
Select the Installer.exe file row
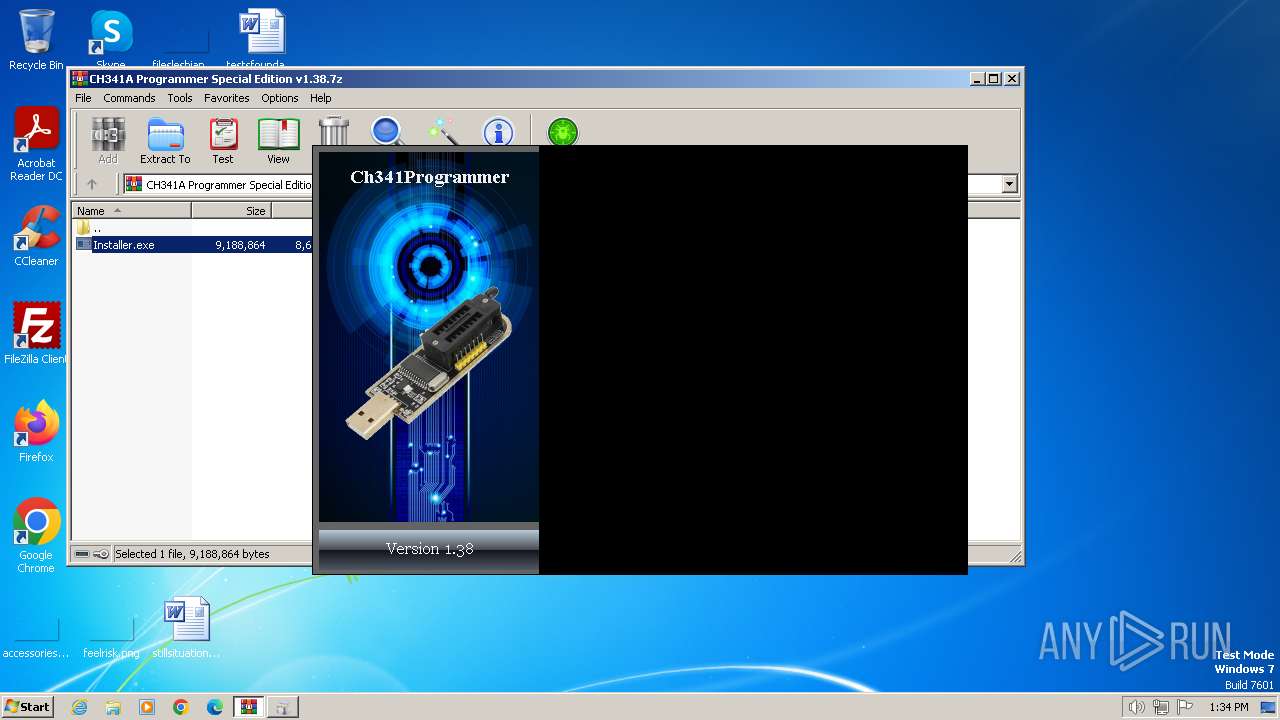pyautogui.click(x=193, y=245)
